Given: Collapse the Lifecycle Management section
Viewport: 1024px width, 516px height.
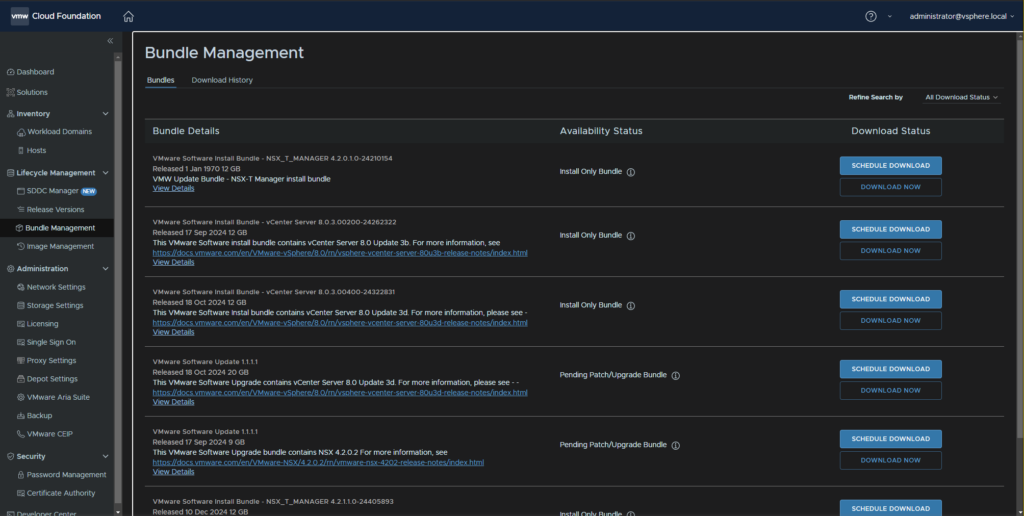Looking at the screenshot, I should pyautogui.click(x=106, y=173).
